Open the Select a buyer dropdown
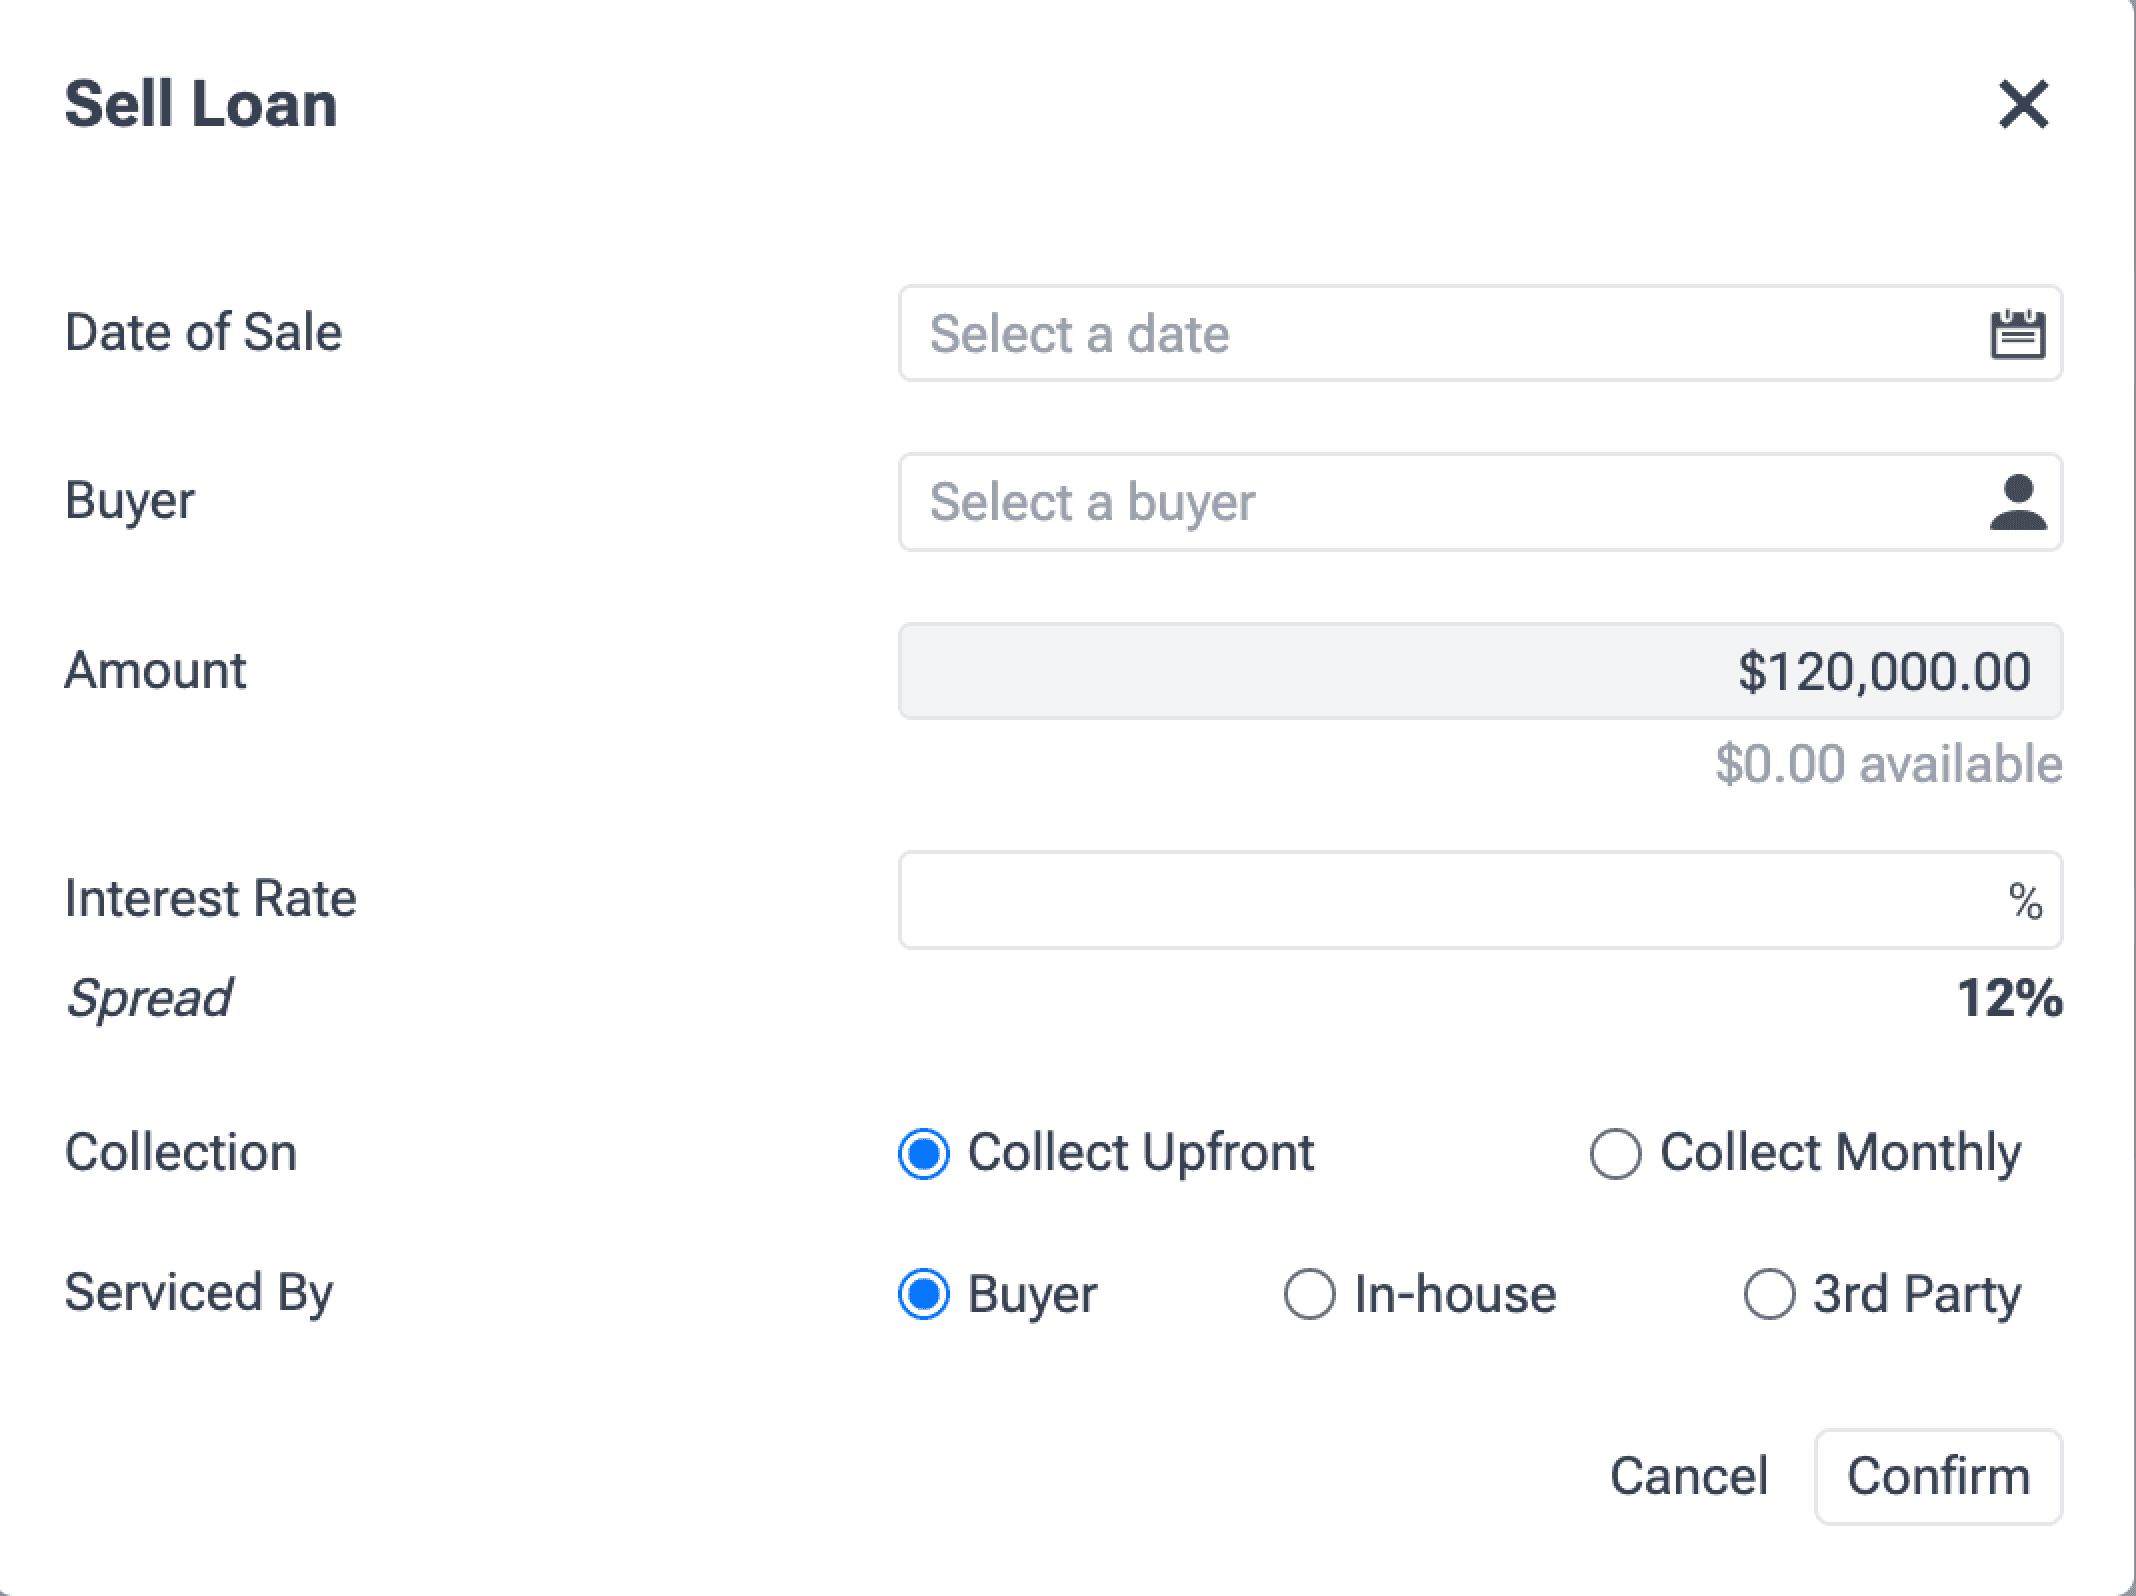 pos(1440,502)
